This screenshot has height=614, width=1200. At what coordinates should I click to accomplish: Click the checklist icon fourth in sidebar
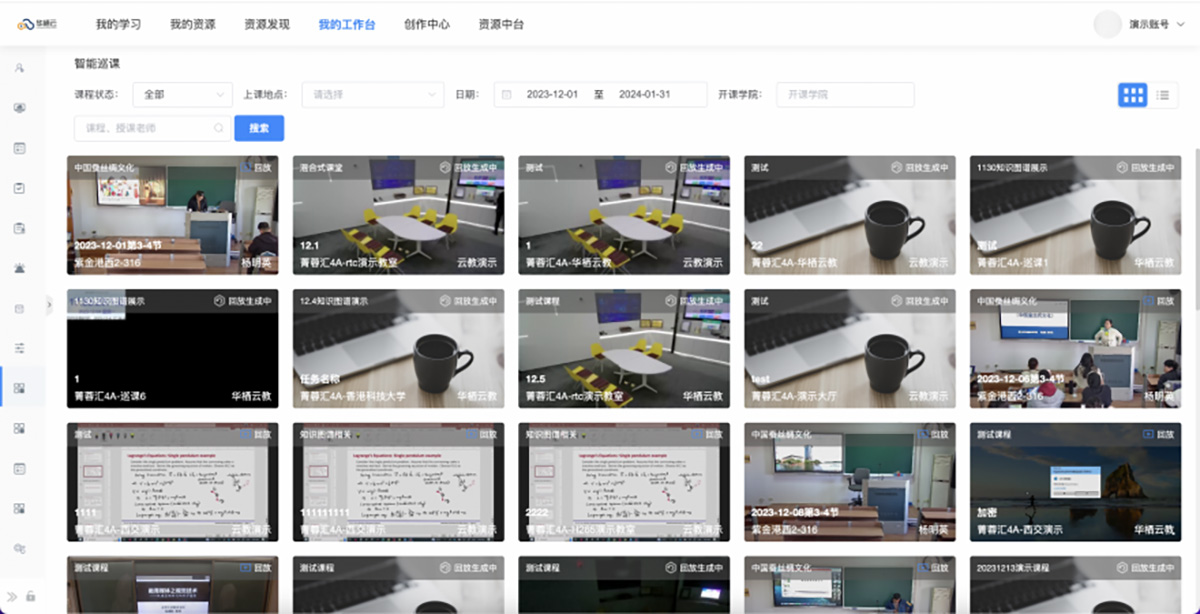tap(19, 188)
